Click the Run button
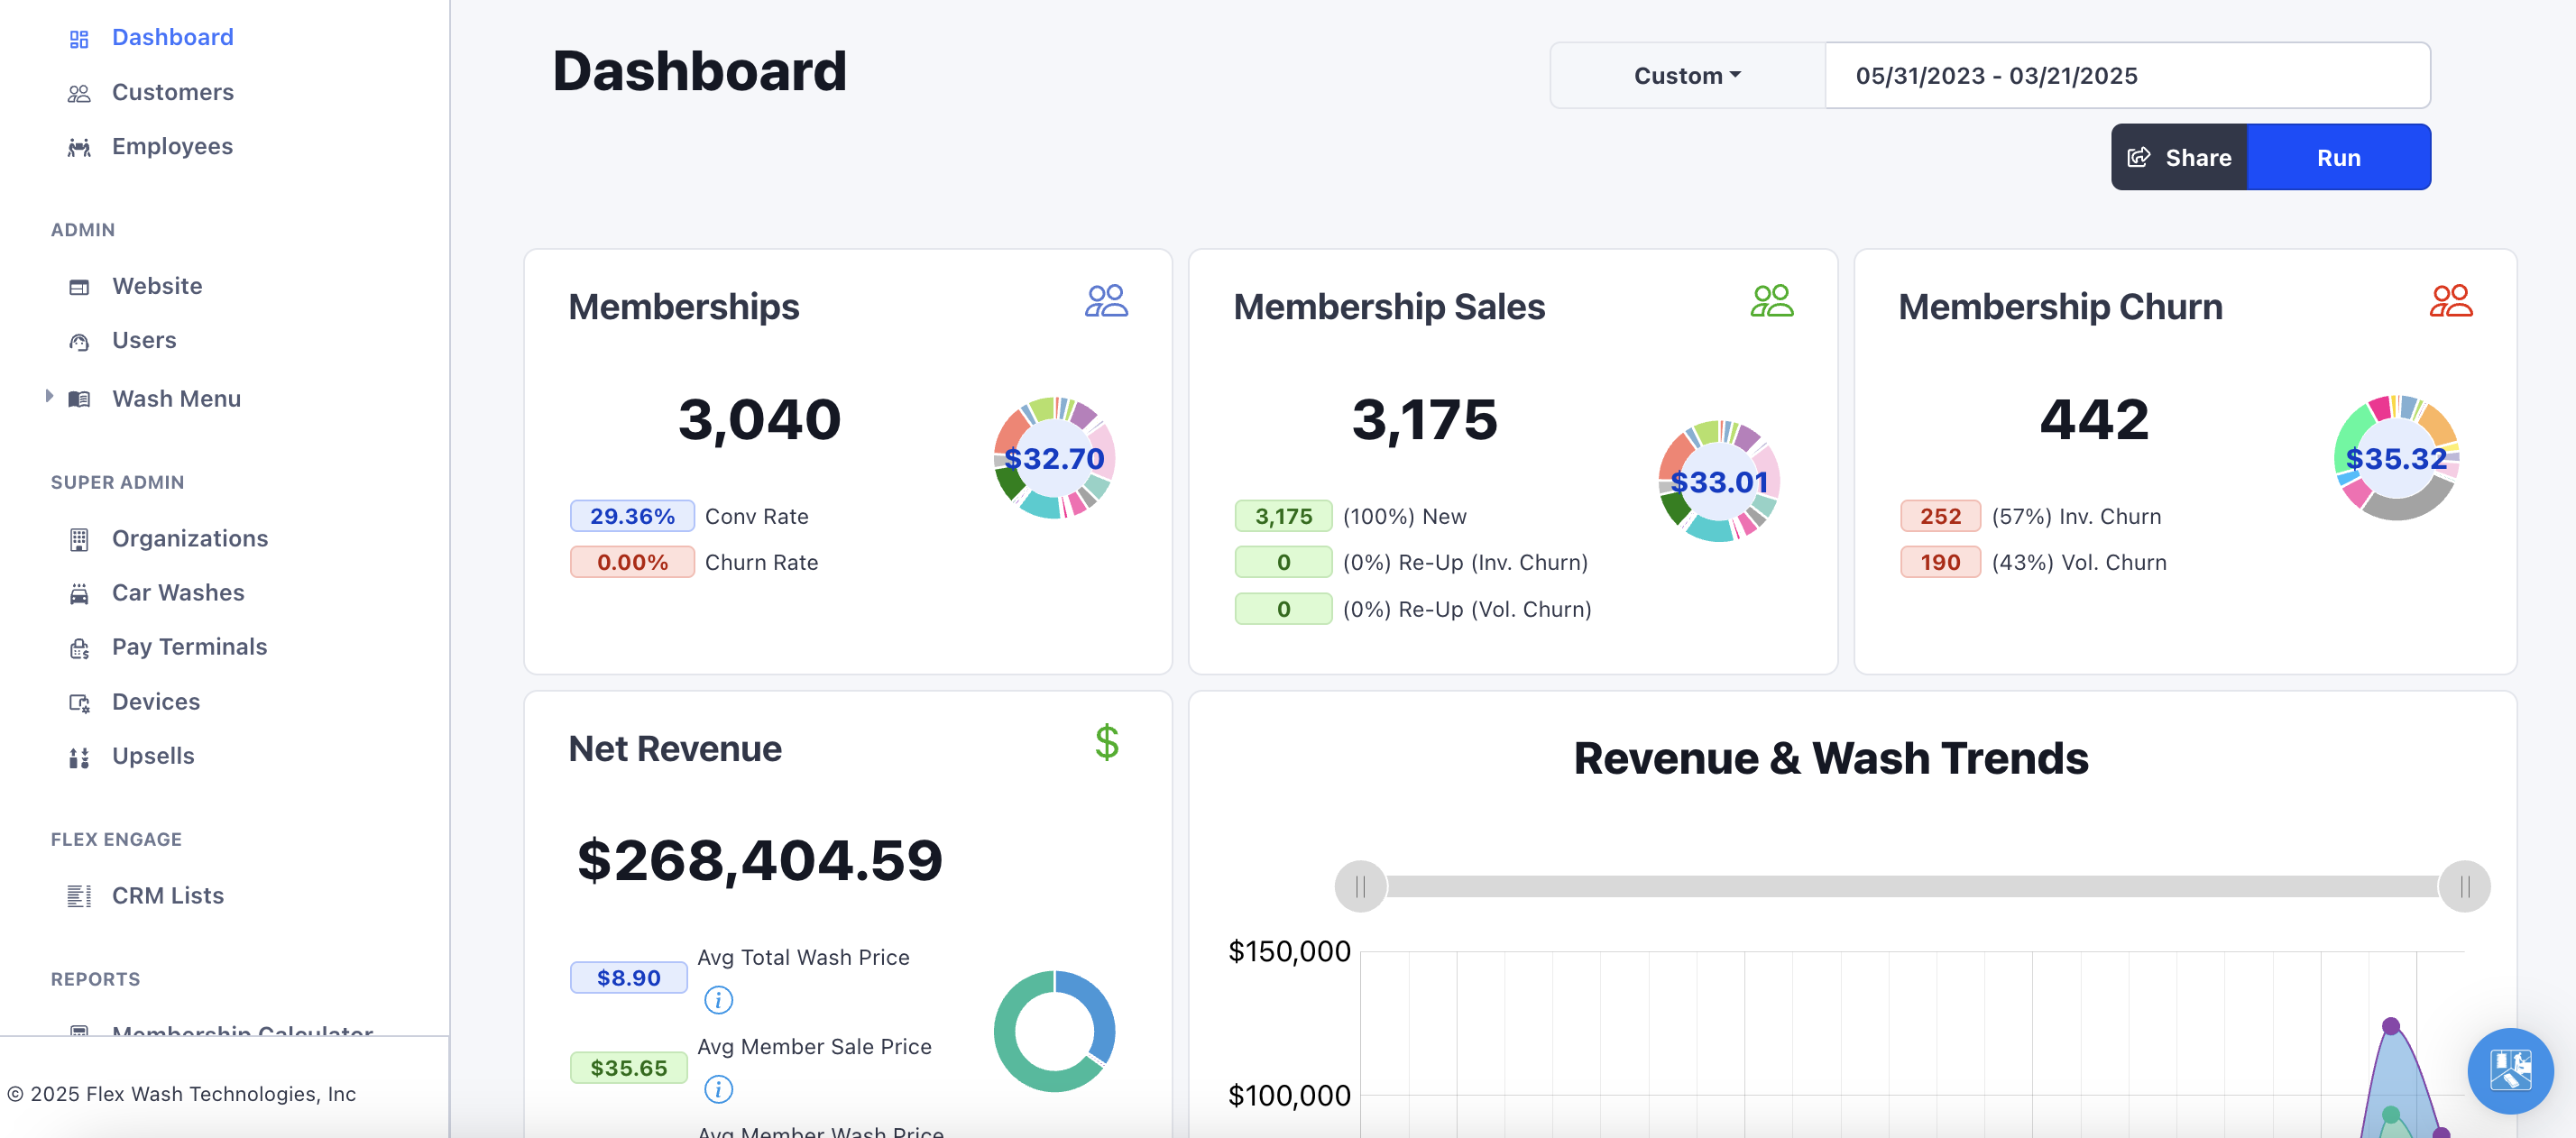 (x=2339, y=157)
